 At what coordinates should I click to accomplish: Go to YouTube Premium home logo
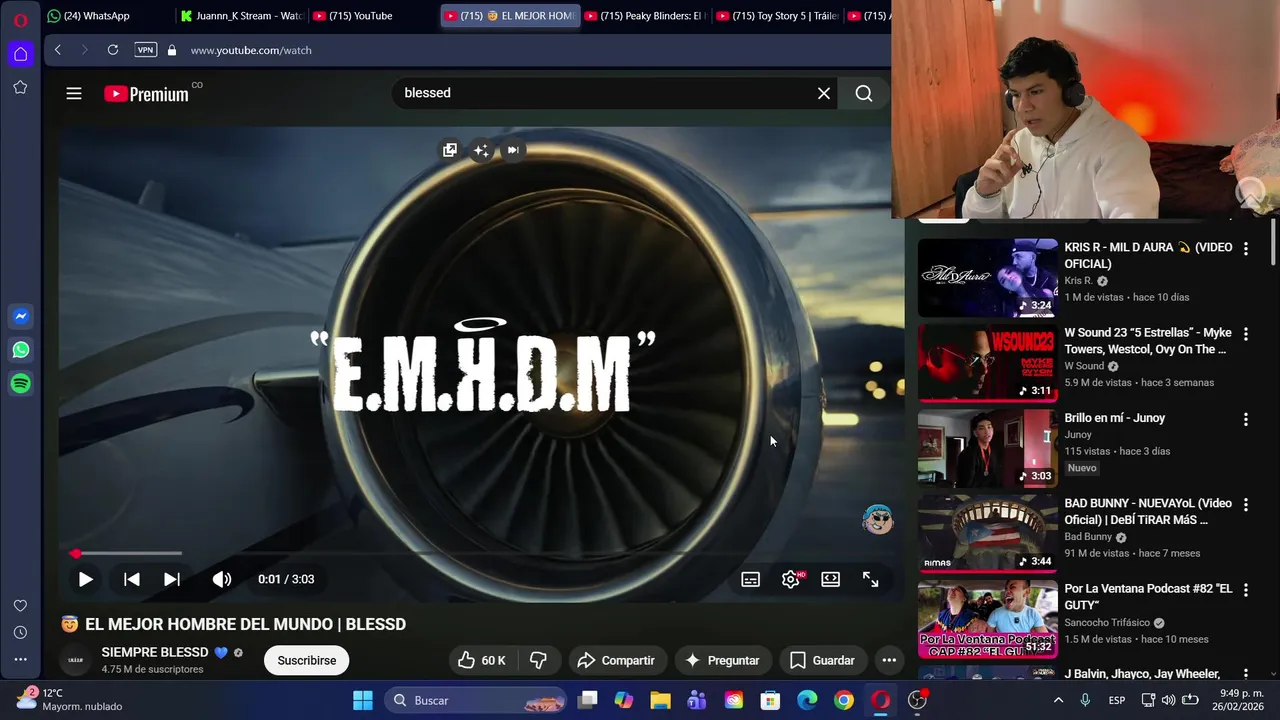pos(147,94)
